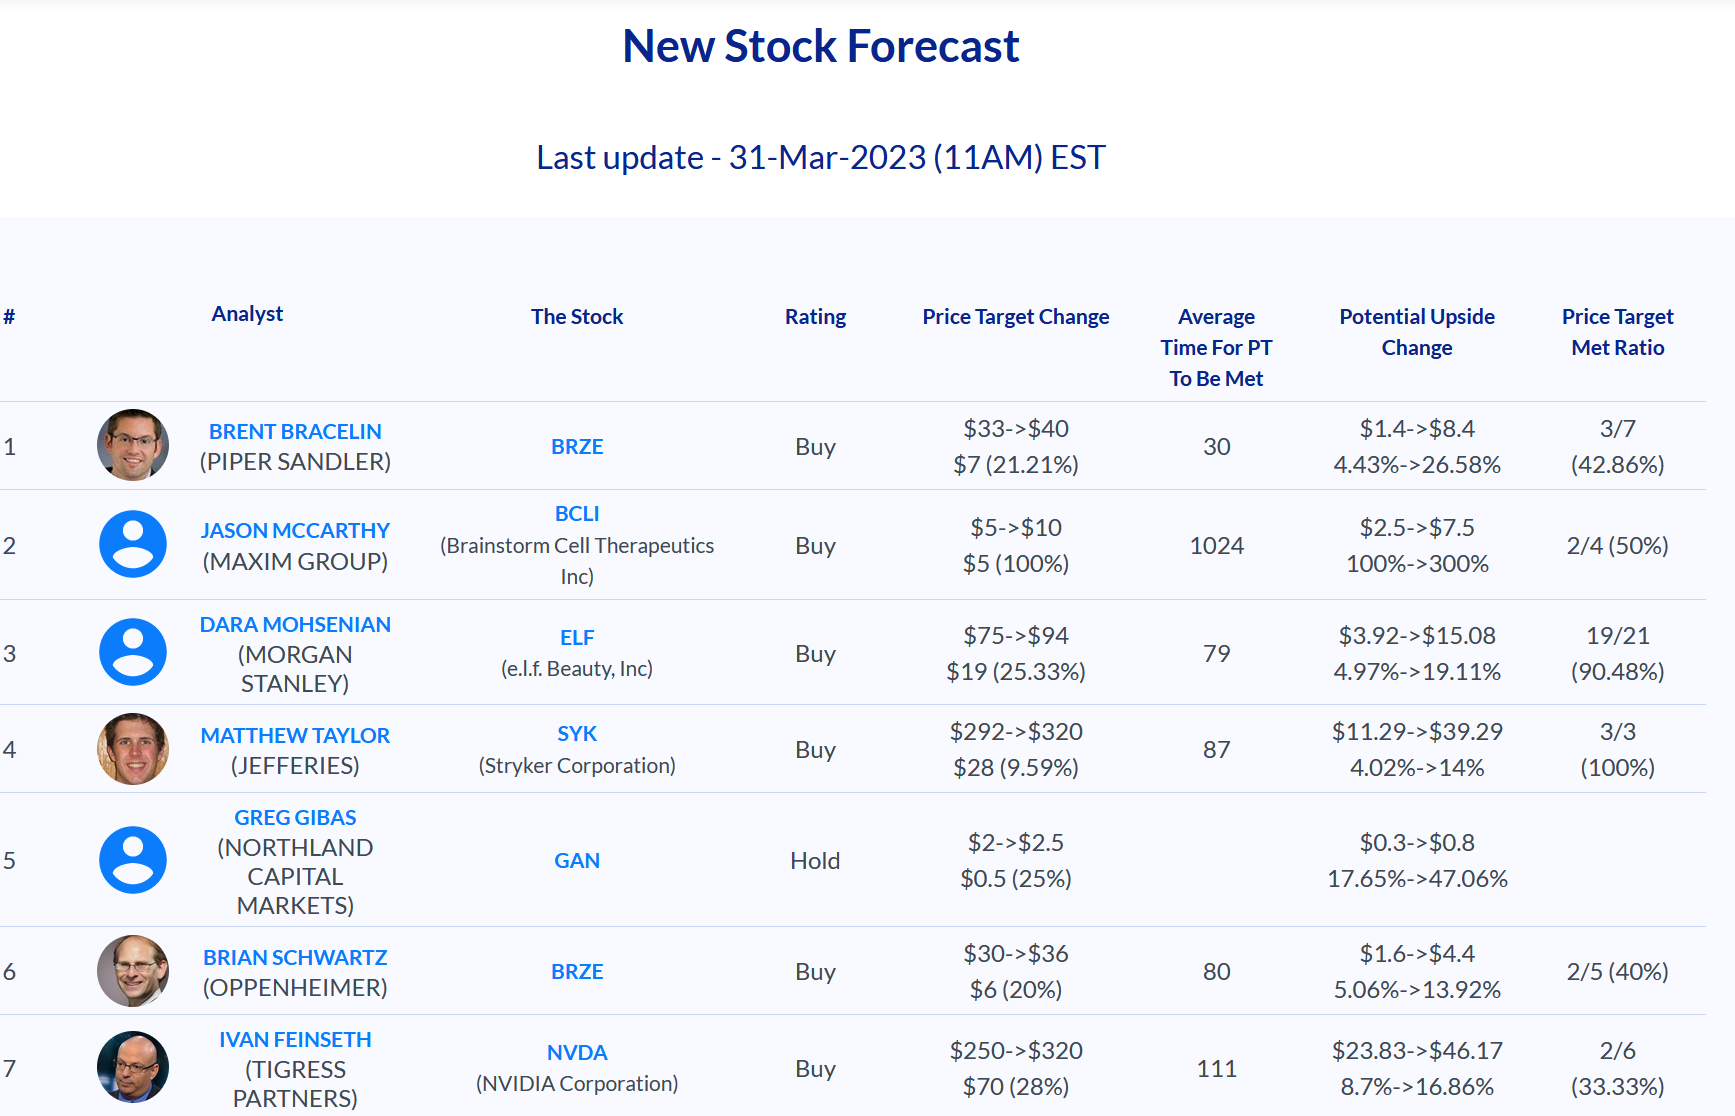Open the SYK stock ticker link

tap(577, 733)
